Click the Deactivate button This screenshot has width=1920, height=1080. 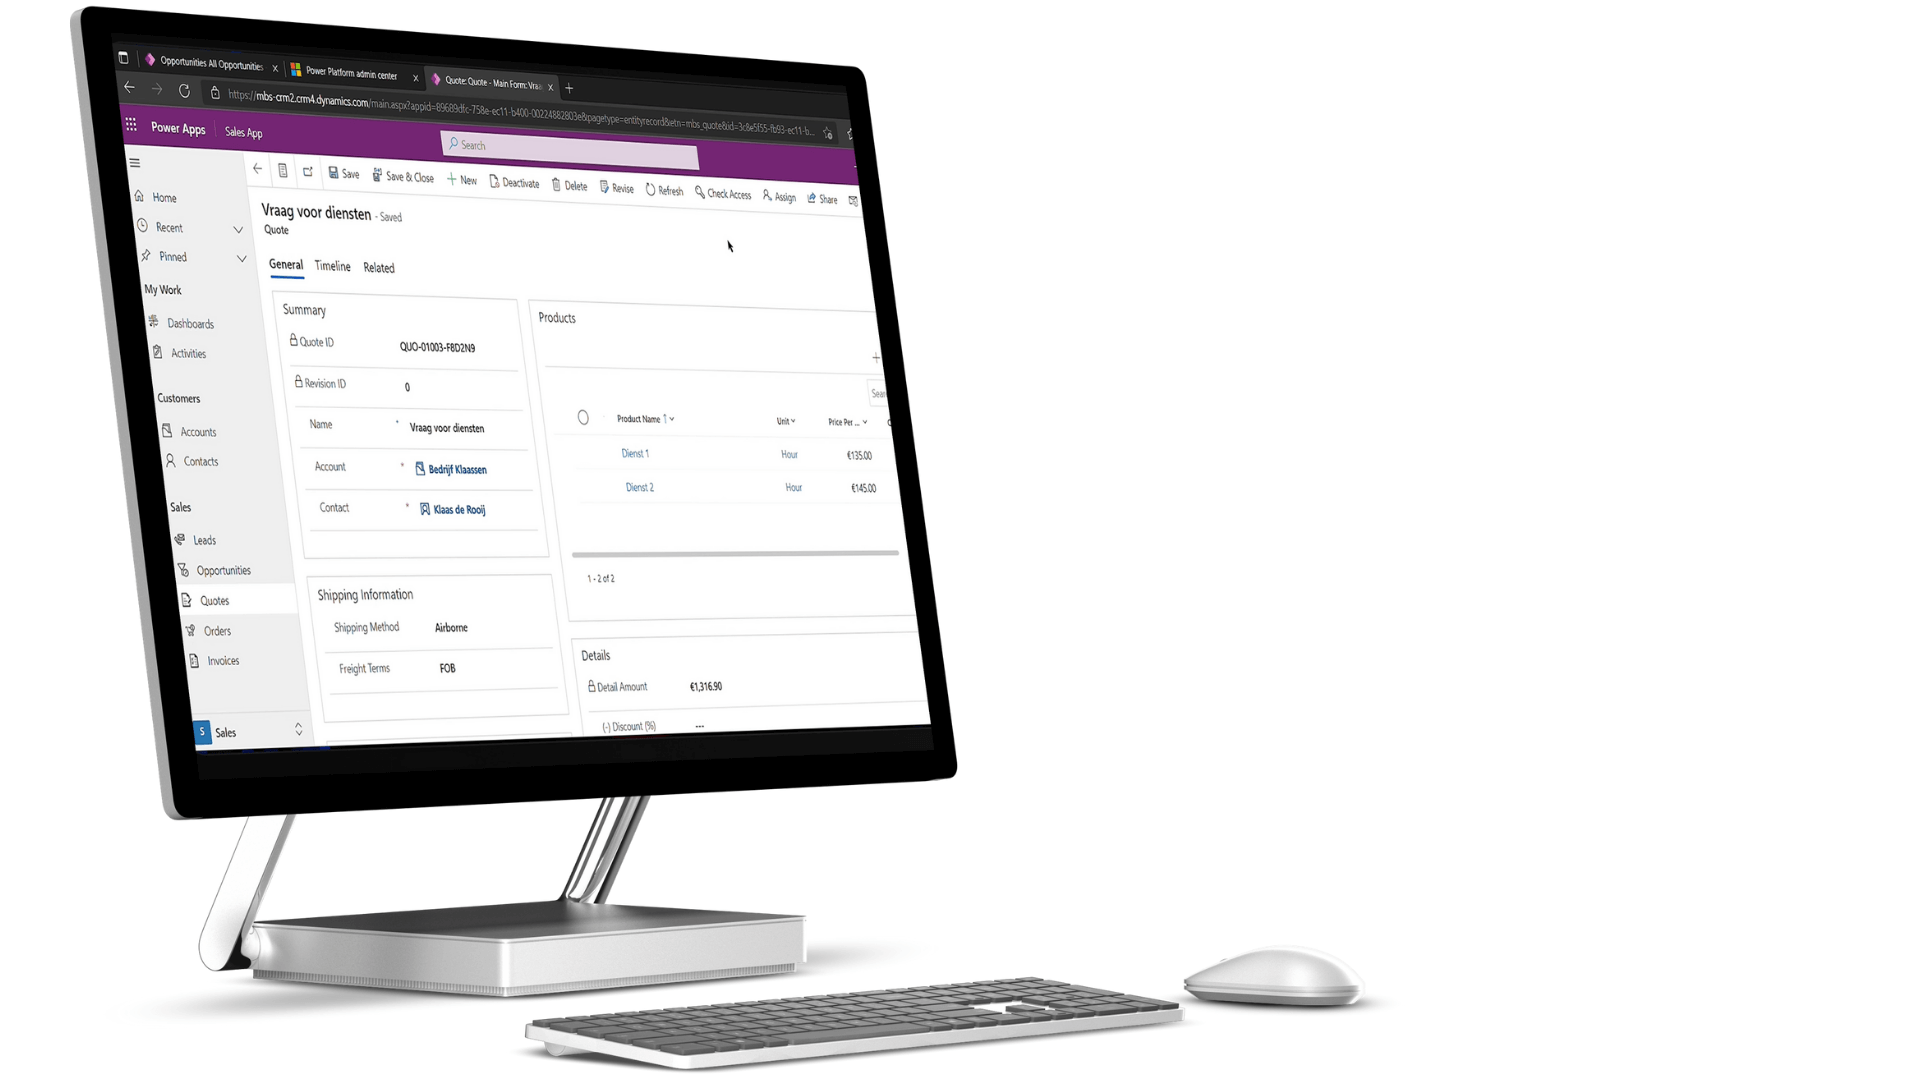[x=516, y=183]
